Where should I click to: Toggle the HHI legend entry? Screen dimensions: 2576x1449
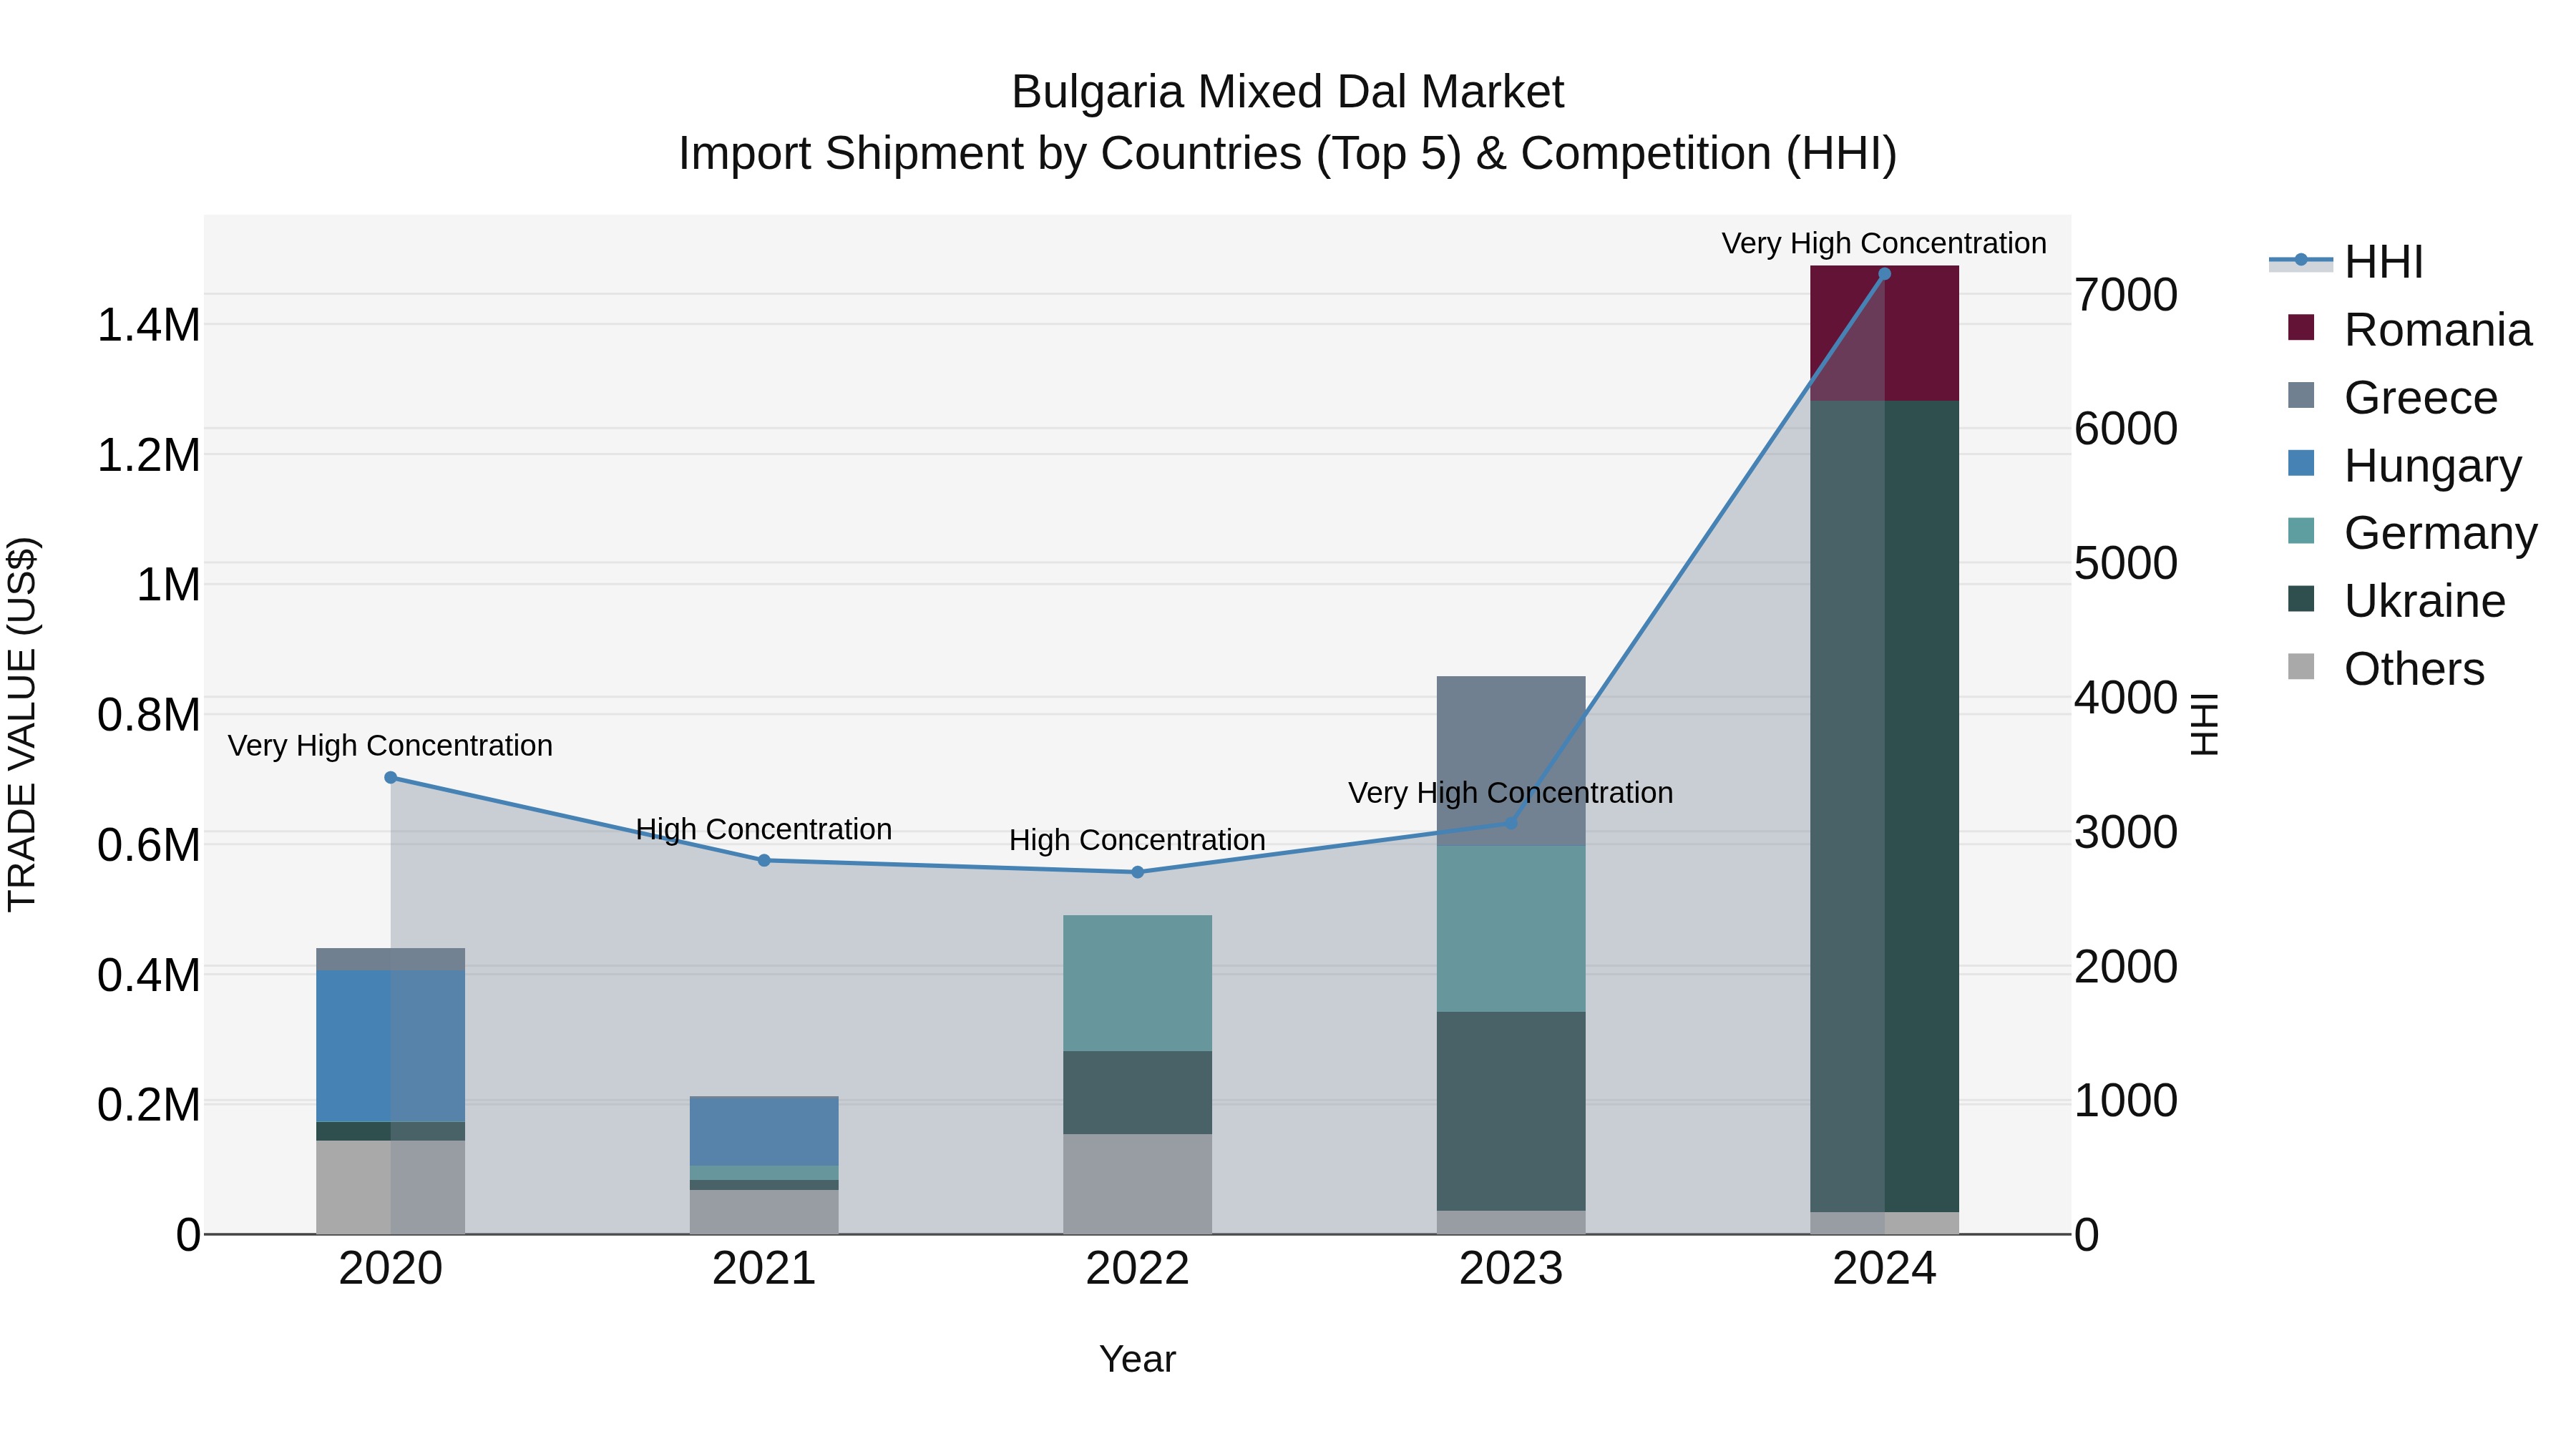pos(2347,262)
